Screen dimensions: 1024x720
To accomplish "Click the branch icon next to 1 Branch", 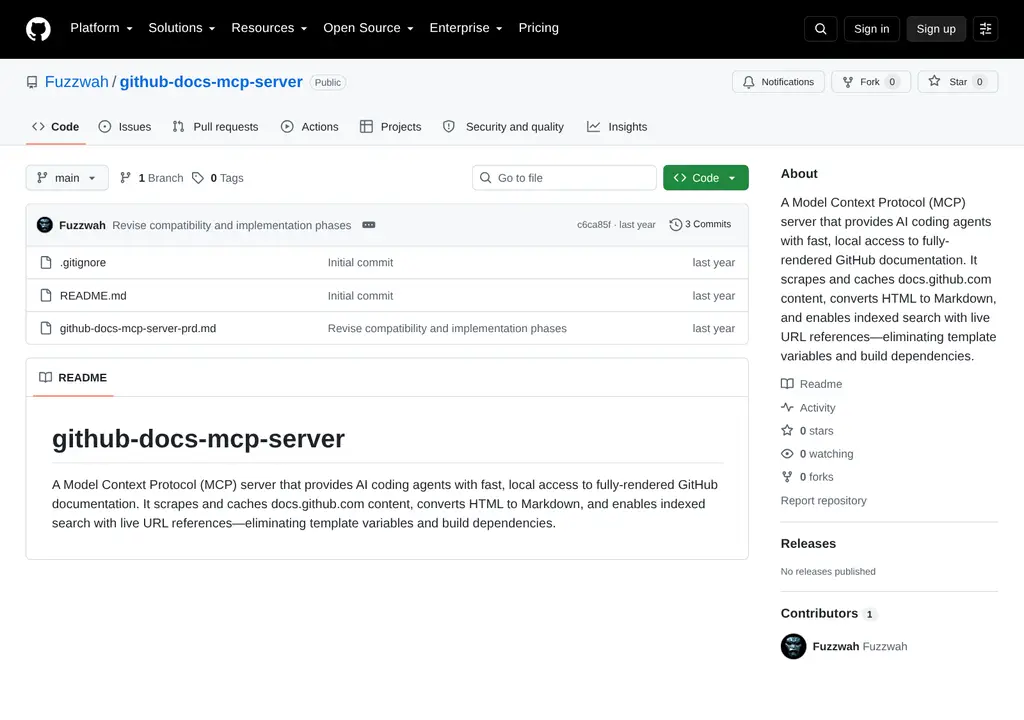I will tap(125, 178).
